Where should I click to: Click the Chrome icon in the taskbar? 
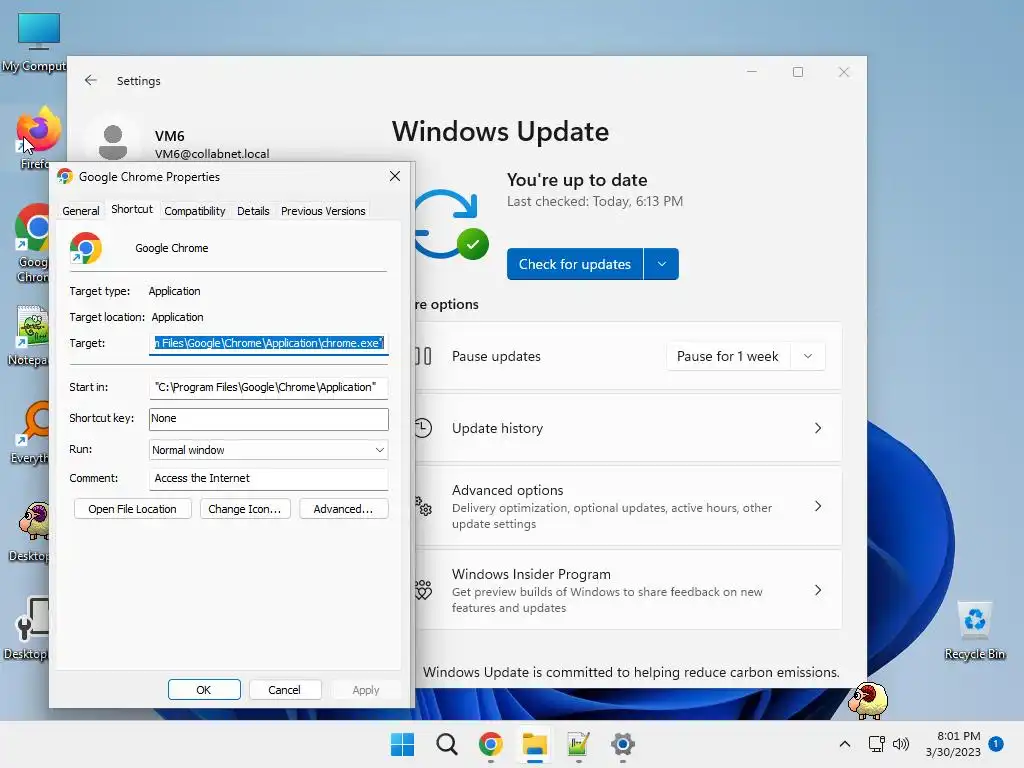490,744
